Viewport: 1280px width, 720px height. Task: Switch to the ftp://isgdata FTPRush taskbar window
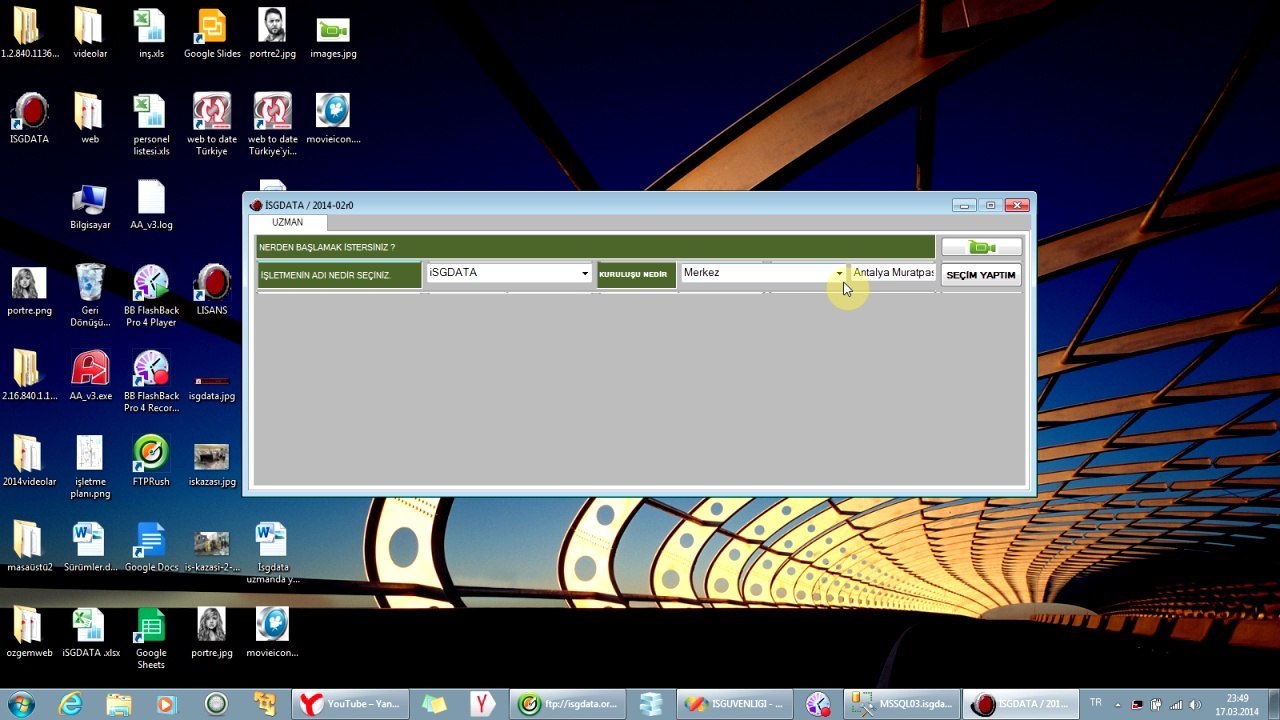tap(566, 704)
